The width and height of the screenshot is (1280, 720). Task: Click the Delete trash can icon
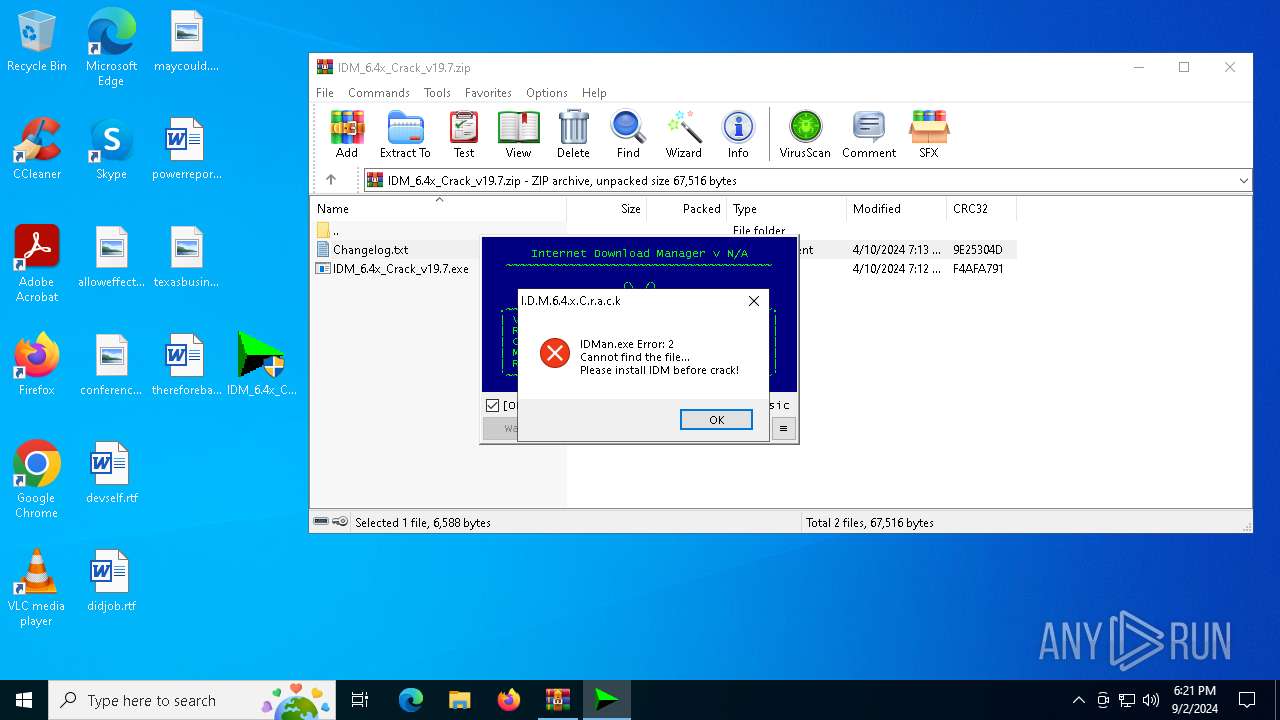[x=573, y=134]
